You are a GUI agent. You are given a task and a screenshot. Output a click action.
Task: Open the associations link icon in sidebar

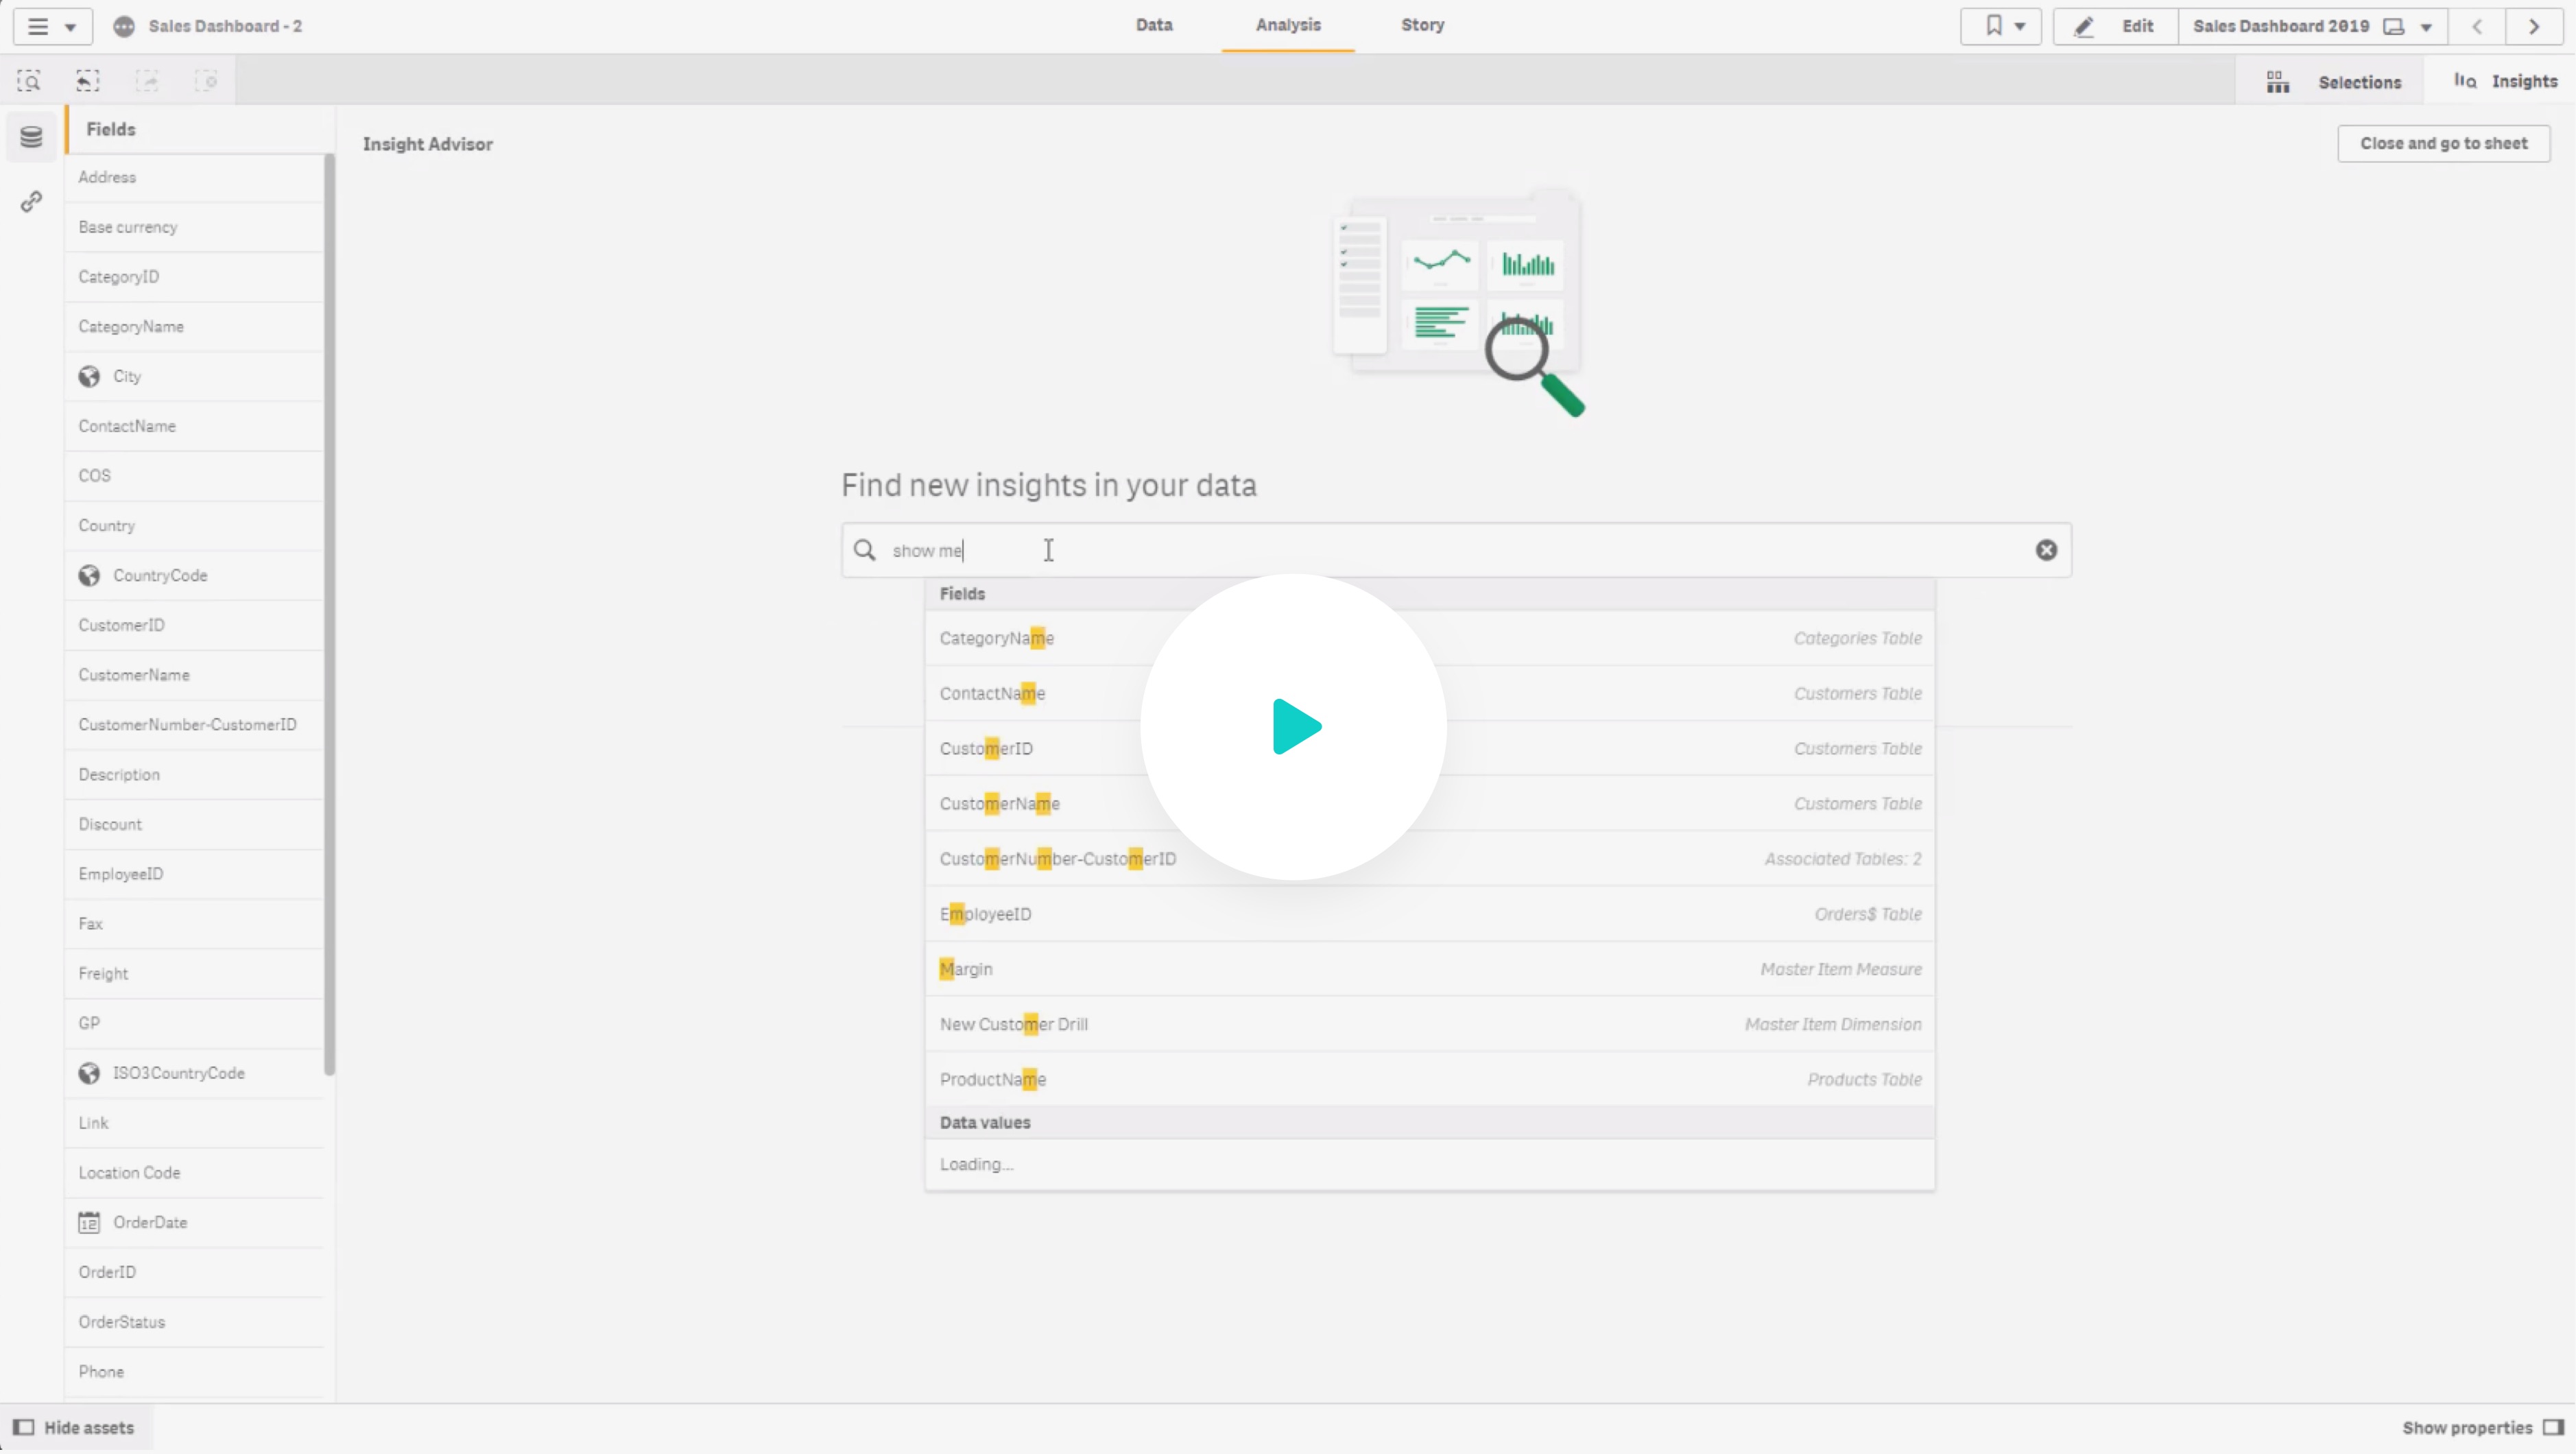[x=31, y=201]
